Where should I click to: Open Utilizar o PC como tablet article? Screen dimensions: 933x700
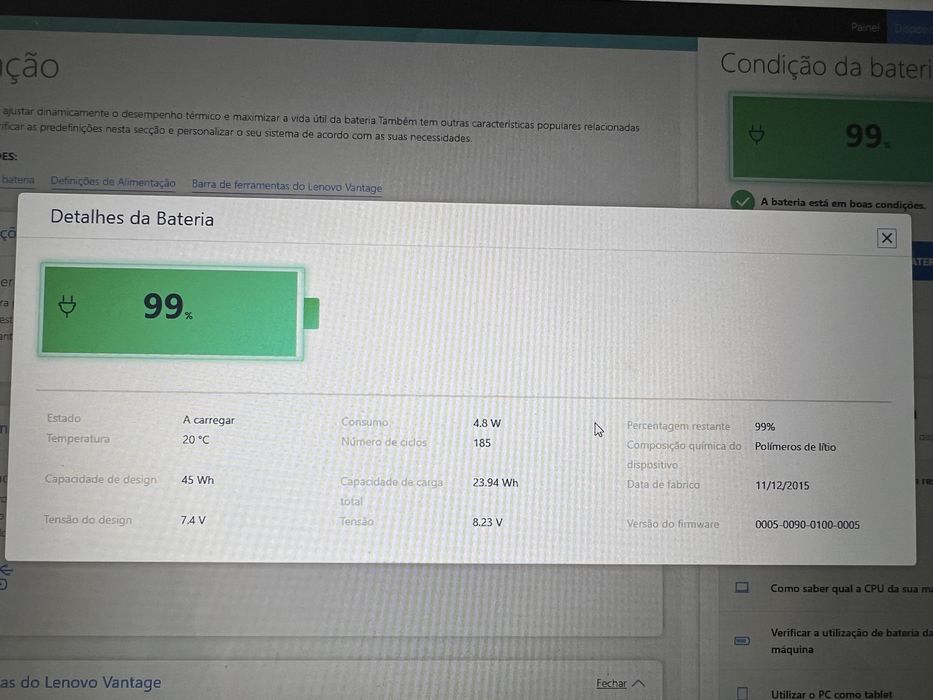pyautogui.click(x=831, y=694)
